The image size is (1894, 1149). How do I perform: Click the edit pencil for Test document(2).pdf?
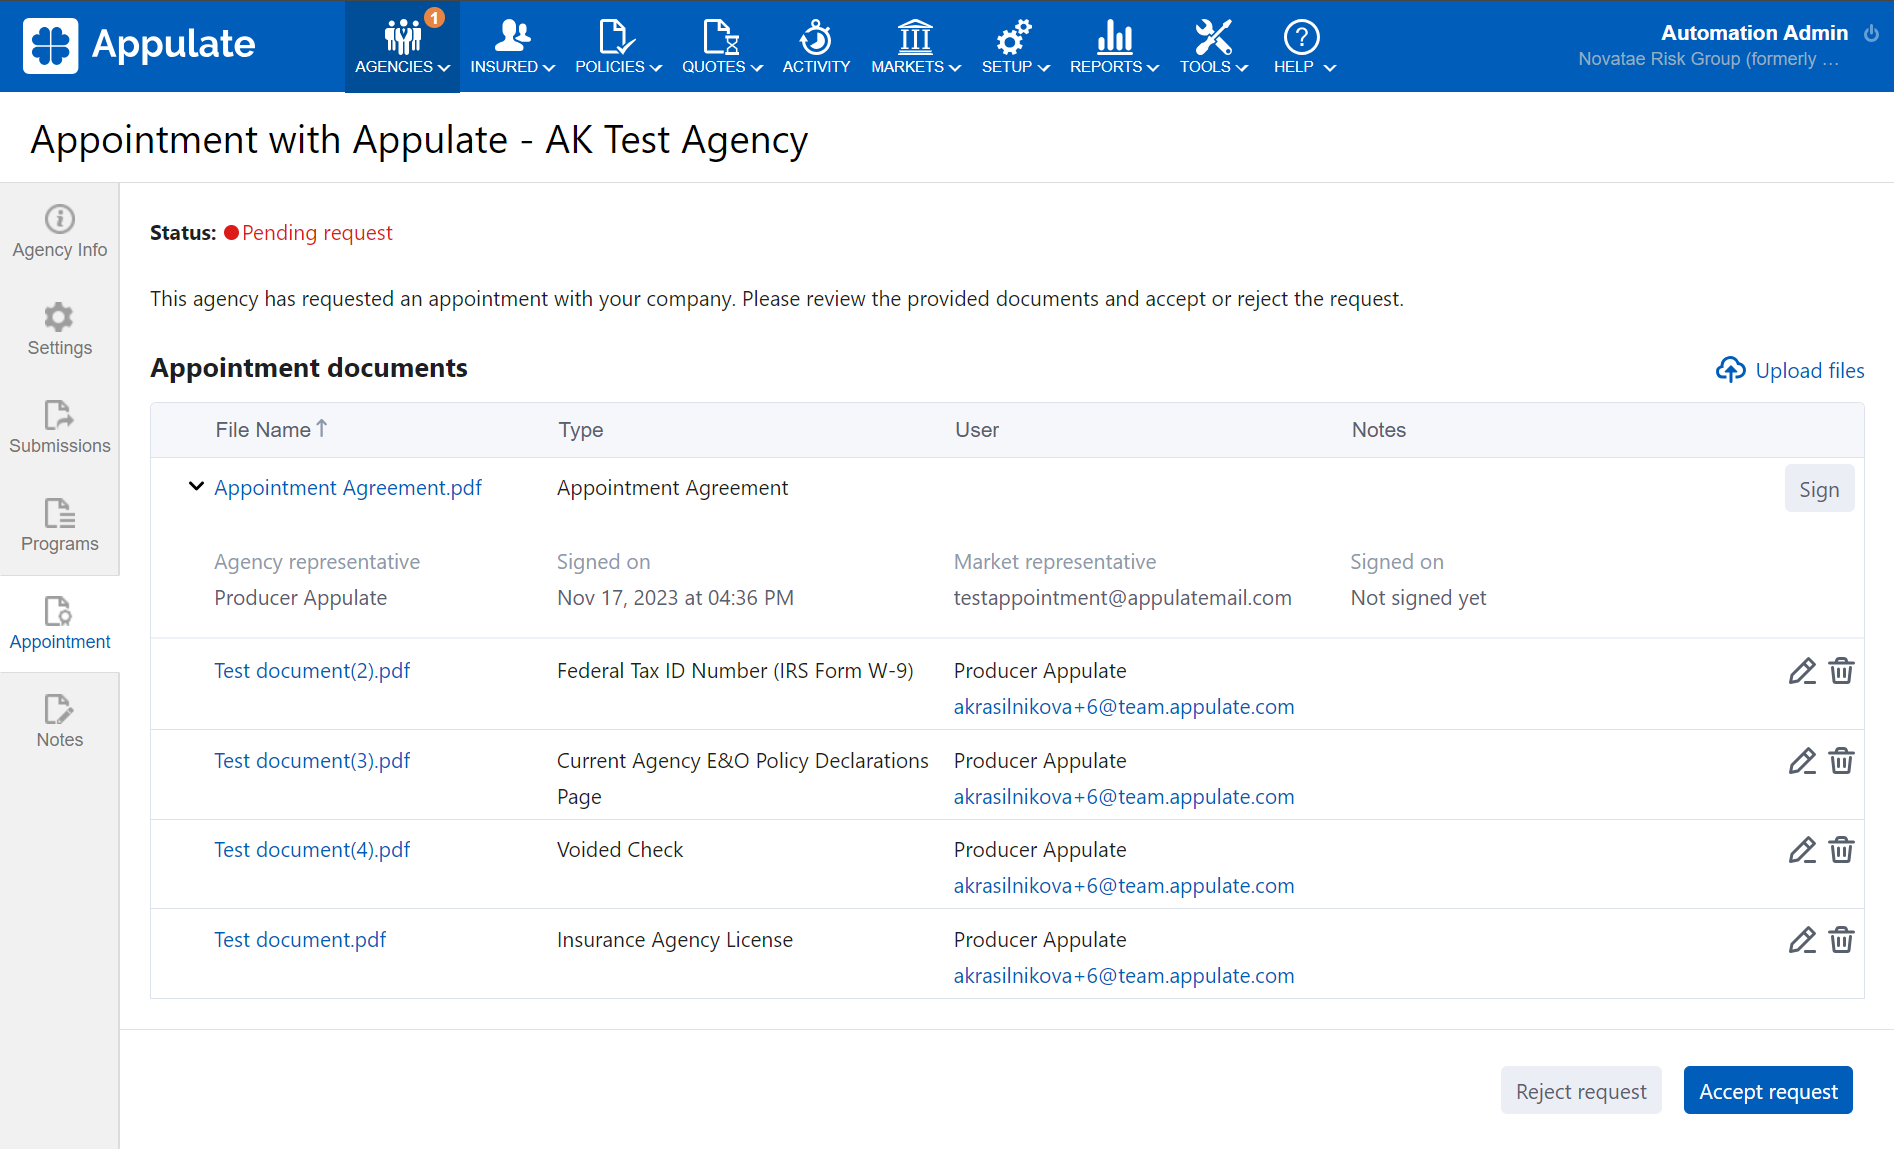click(x=1801, y=671)
